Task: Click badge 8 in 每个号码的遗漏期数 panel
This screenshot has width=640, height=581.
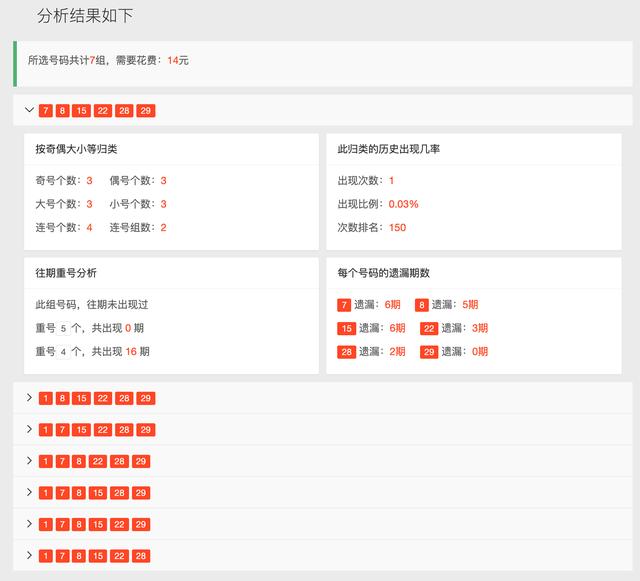Action: (422, 305)
